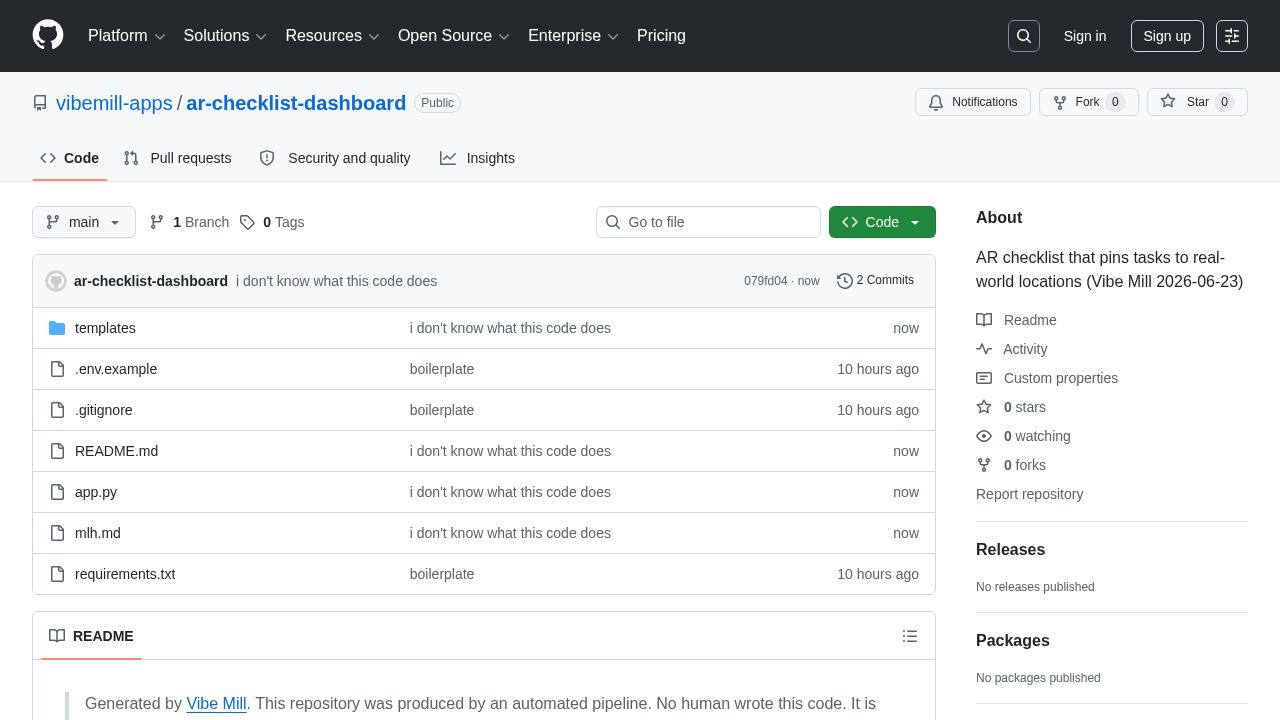Expand the Platform menu
This screenshot has height=720, width=1280.
tap(127, 36)
